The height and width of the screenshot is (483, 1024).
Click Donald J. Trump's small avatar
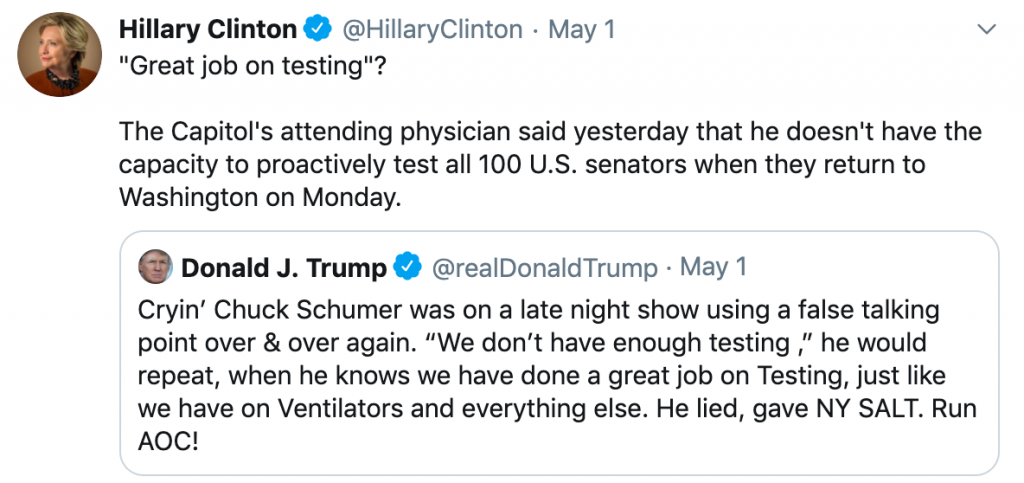point(155,267)
